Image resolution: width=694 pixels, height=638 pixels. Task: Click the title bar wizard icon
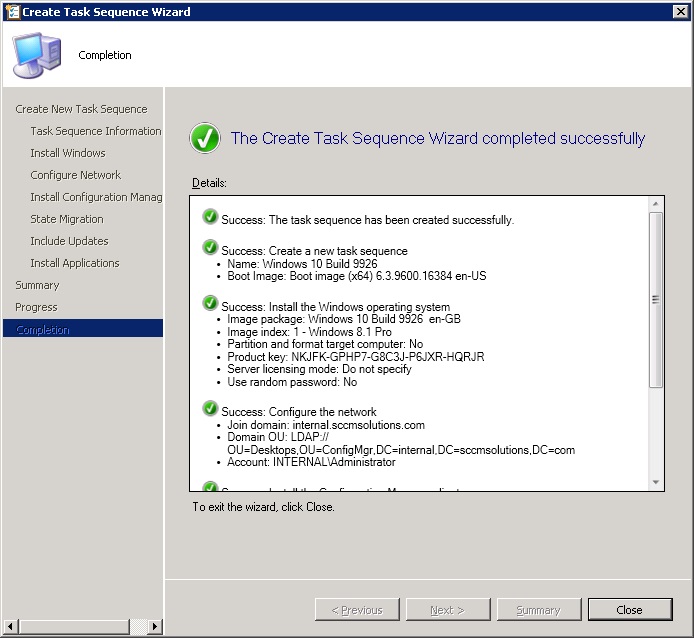(11, 11)
